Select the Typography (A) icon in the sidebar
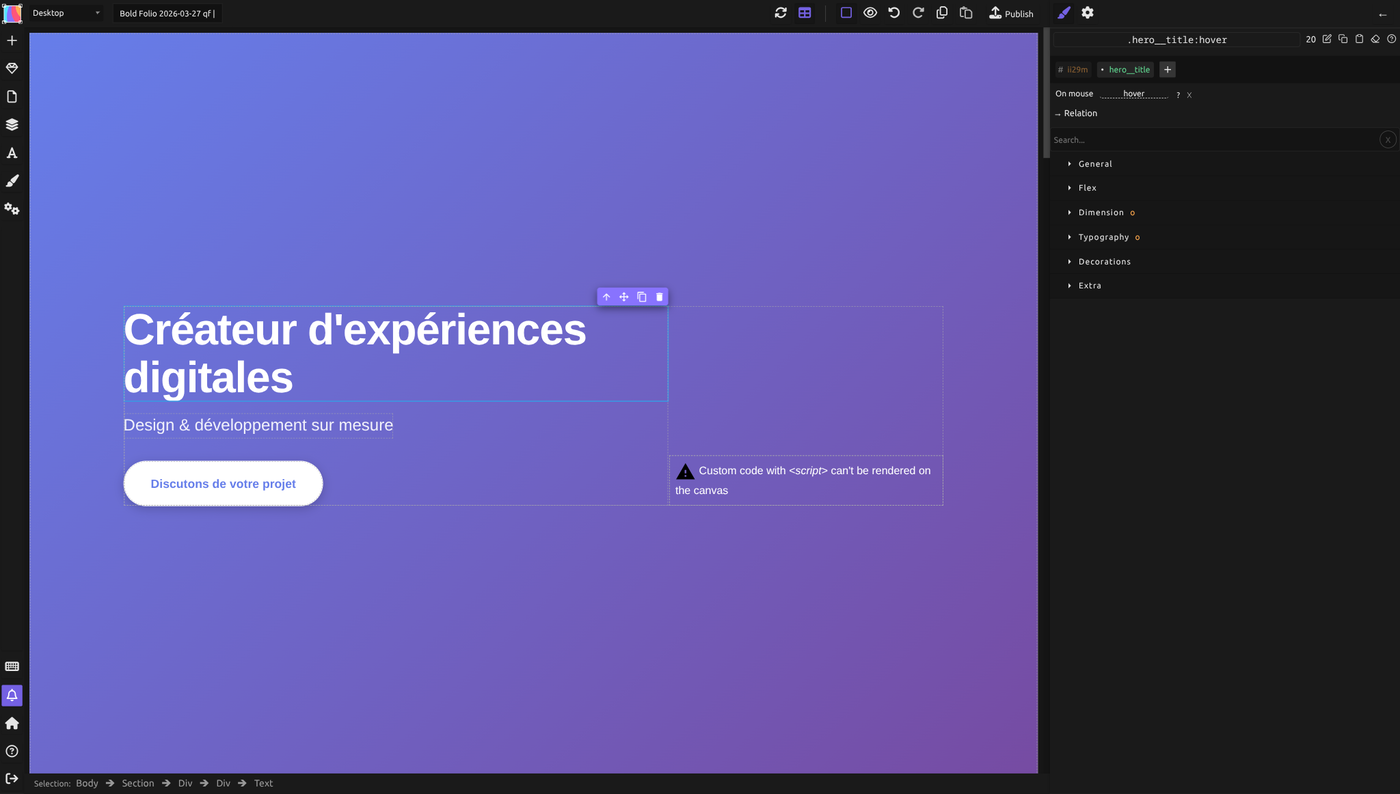Screen dimensions: 1400x794 click(10, 152)
